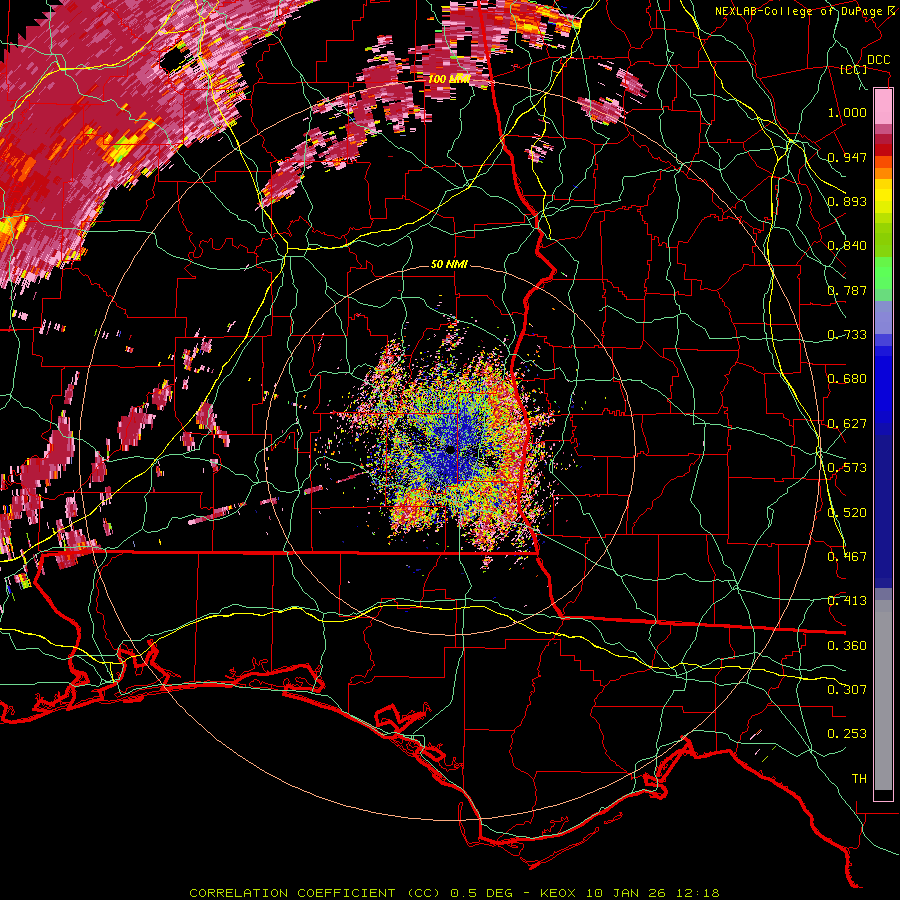
Task: Pick the light pink colour band above 1.000
Action: point(883,106)
